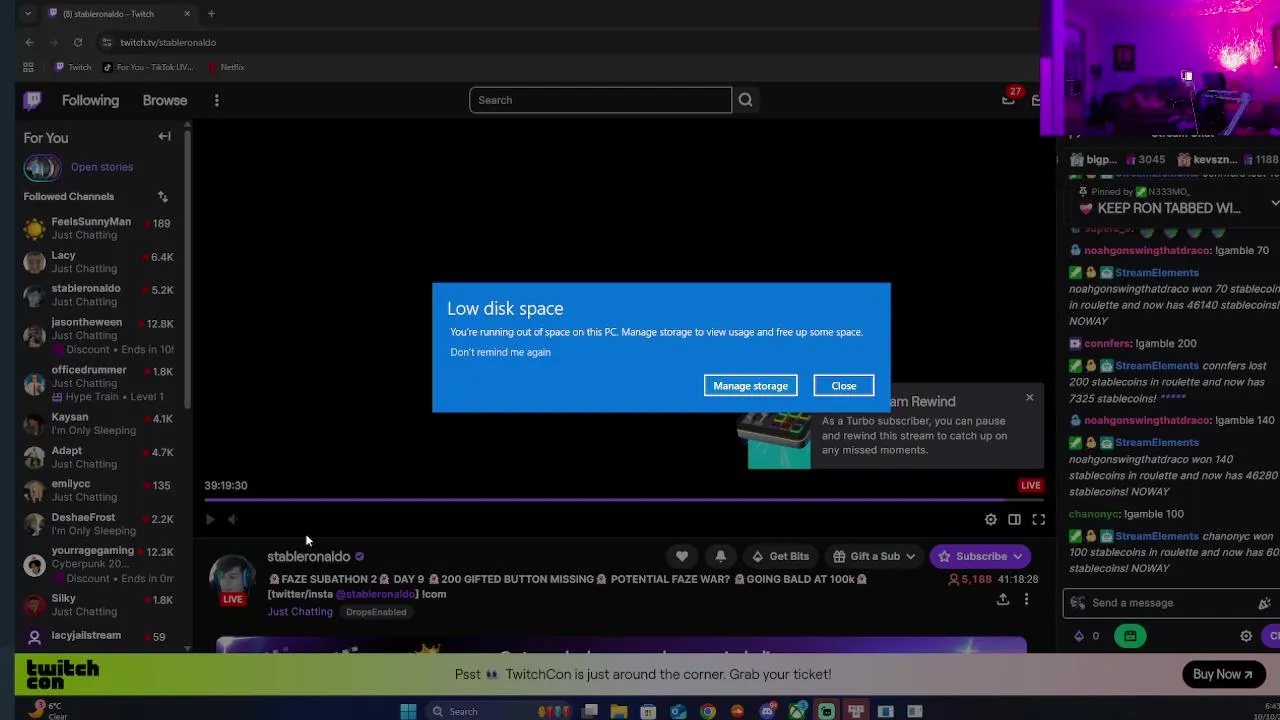Follow heart icon for stableronaldo
Screen dimensions: 1280x720
pyautogui.click(x=682, y=556)
